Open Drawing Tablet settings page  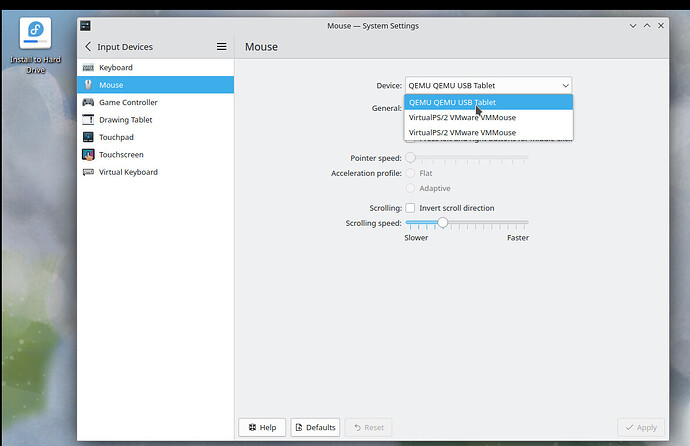(155, 120)
